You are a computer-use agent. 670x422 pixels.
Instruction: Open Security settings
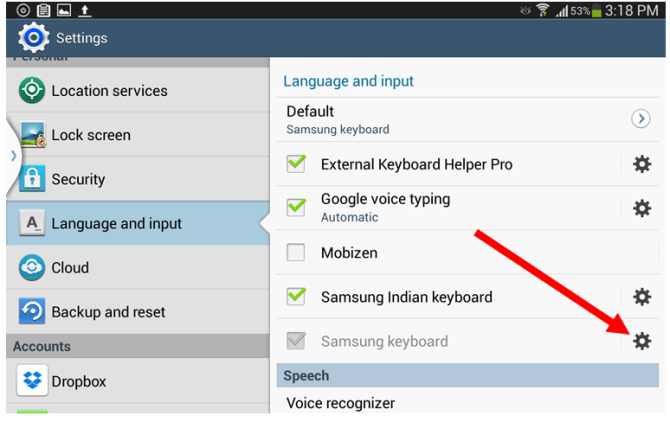point(138,179)
